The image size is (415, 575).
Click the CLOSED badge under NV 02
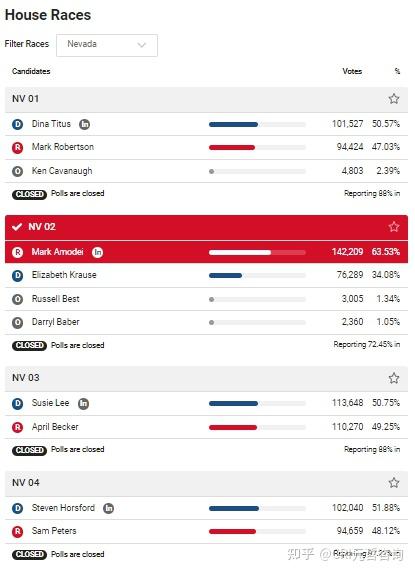[29, 345]
